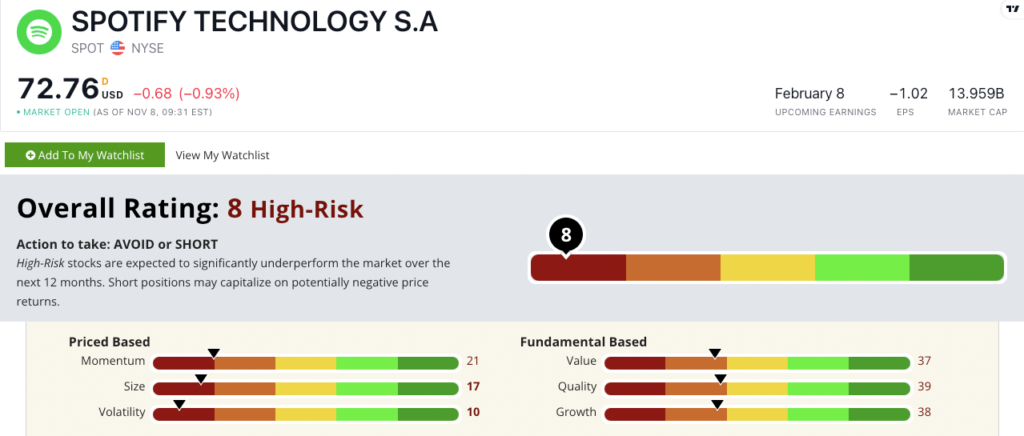Click the Value bar's black triangle marker
This screenshot has height=436, width=1024.
point(715,353)
